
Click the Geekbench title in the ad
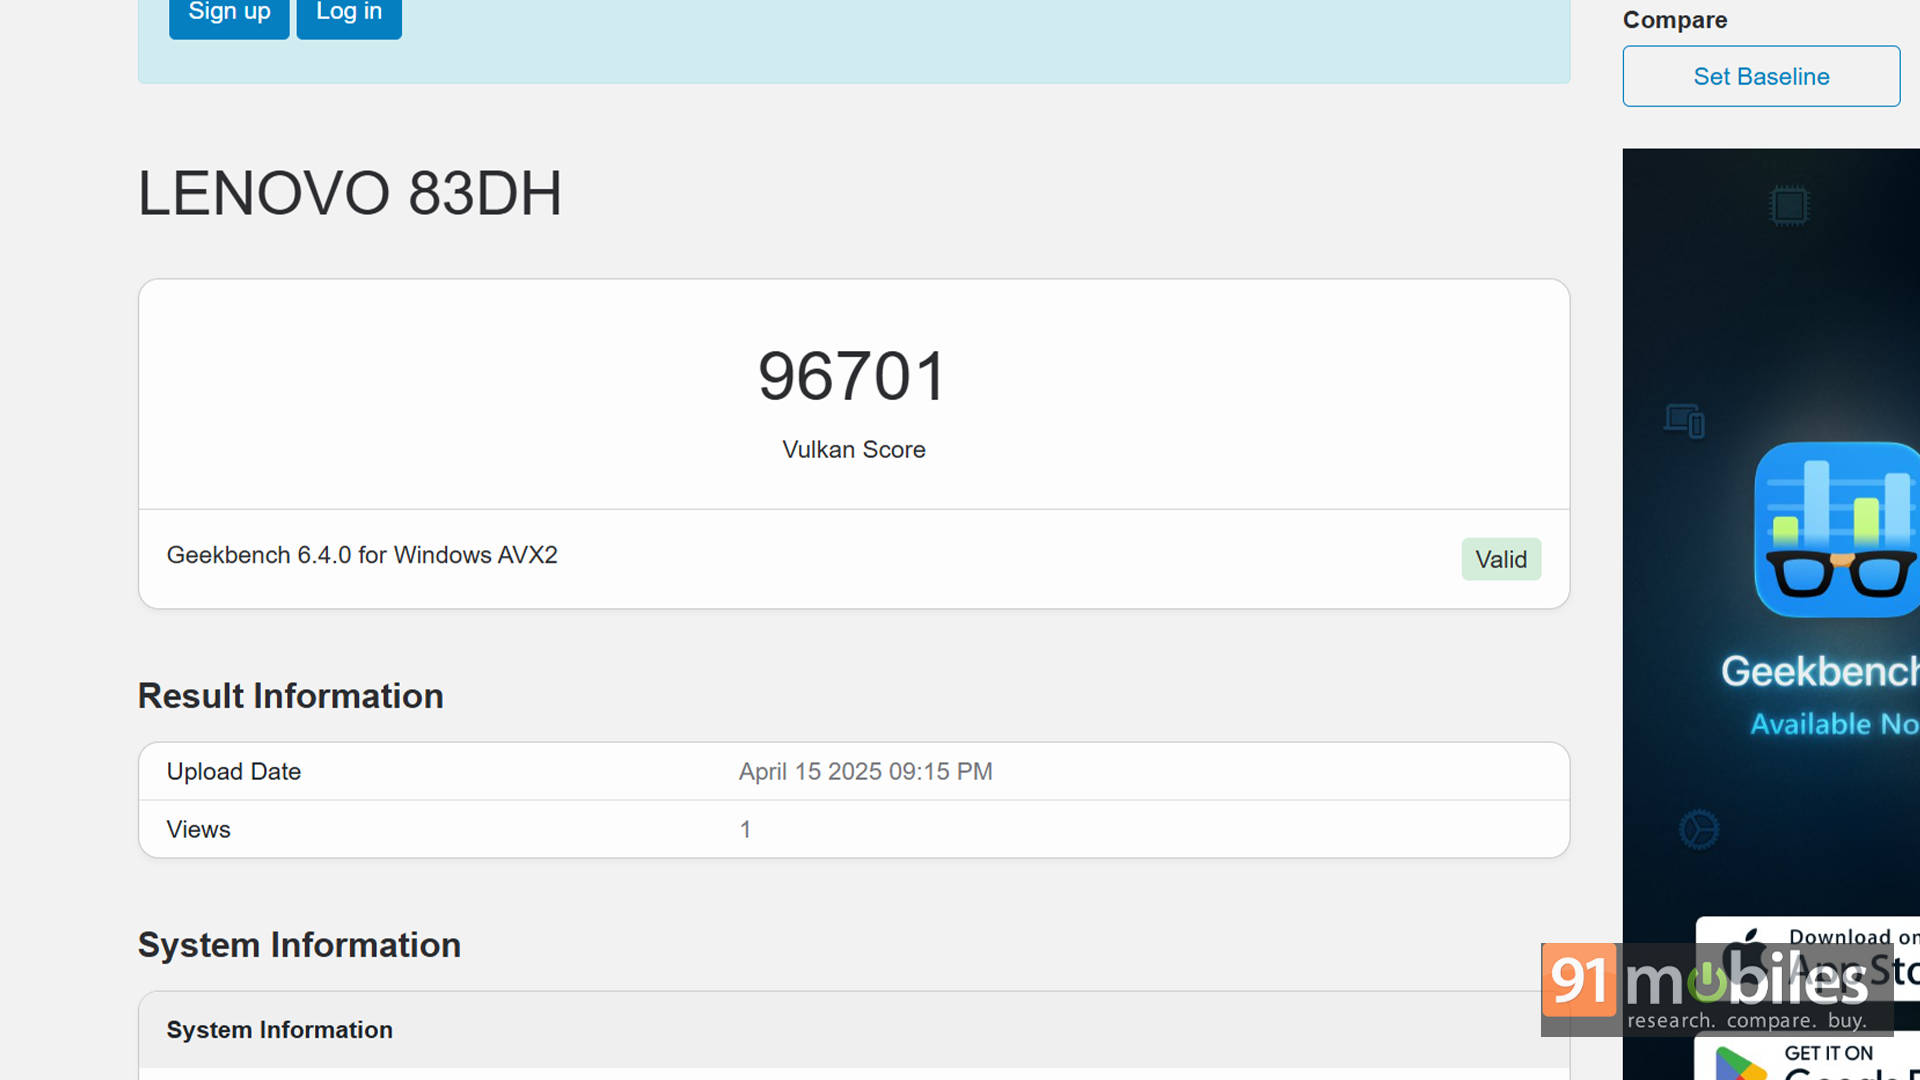[1819, 671]
